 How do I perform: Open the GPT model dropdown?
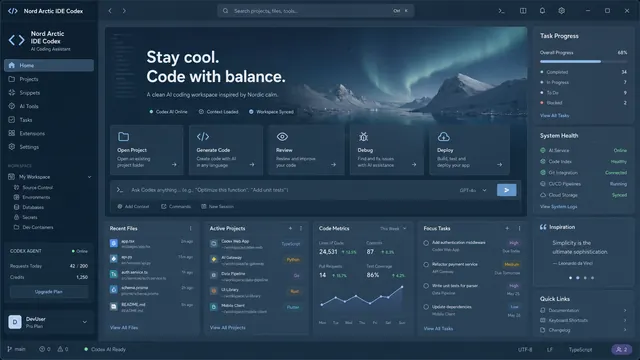(x=473, y=190)
